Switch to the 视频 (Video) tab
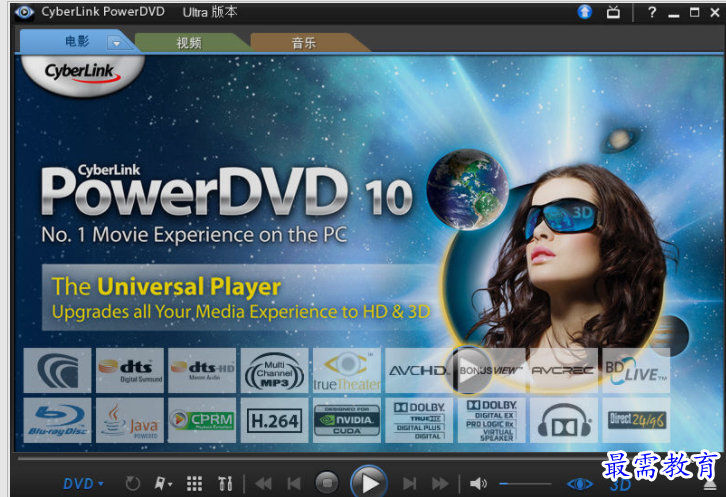The height and width of the screenshot is (497, 726). click(x=189, y=43)
